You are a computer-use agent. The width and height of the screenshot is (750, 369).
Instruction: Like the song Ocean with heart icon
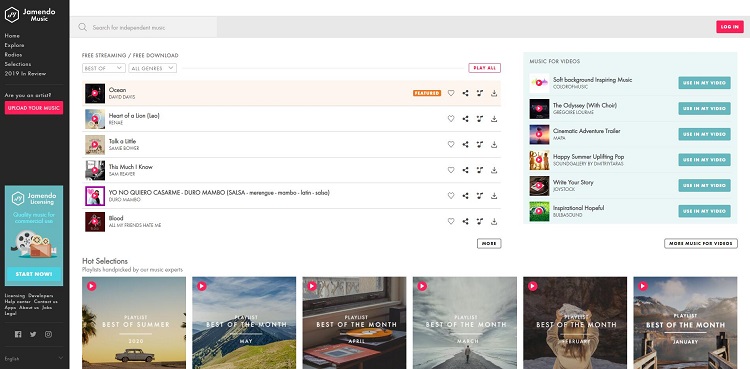[x=451, y=93]
